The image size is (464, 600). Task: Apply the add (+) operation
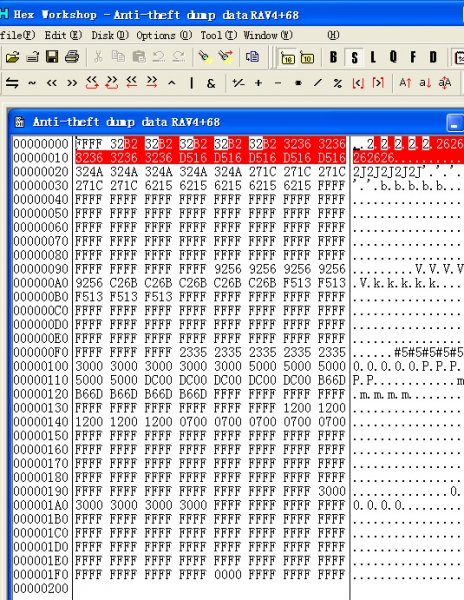tap(259, 83)
